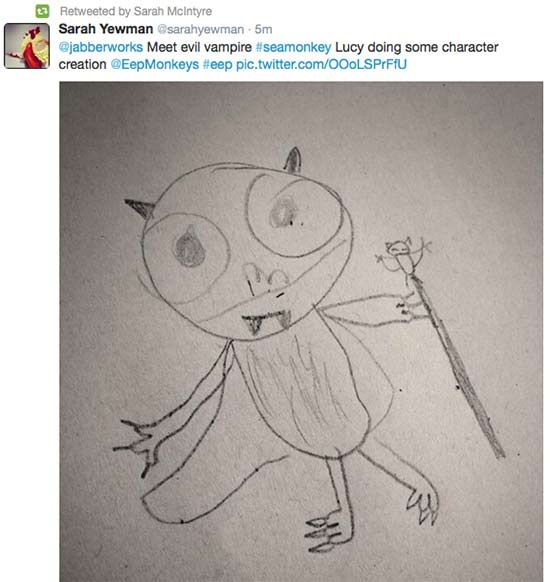
Task: Click the vampire's large left eye
Action: tap(186, 256)
